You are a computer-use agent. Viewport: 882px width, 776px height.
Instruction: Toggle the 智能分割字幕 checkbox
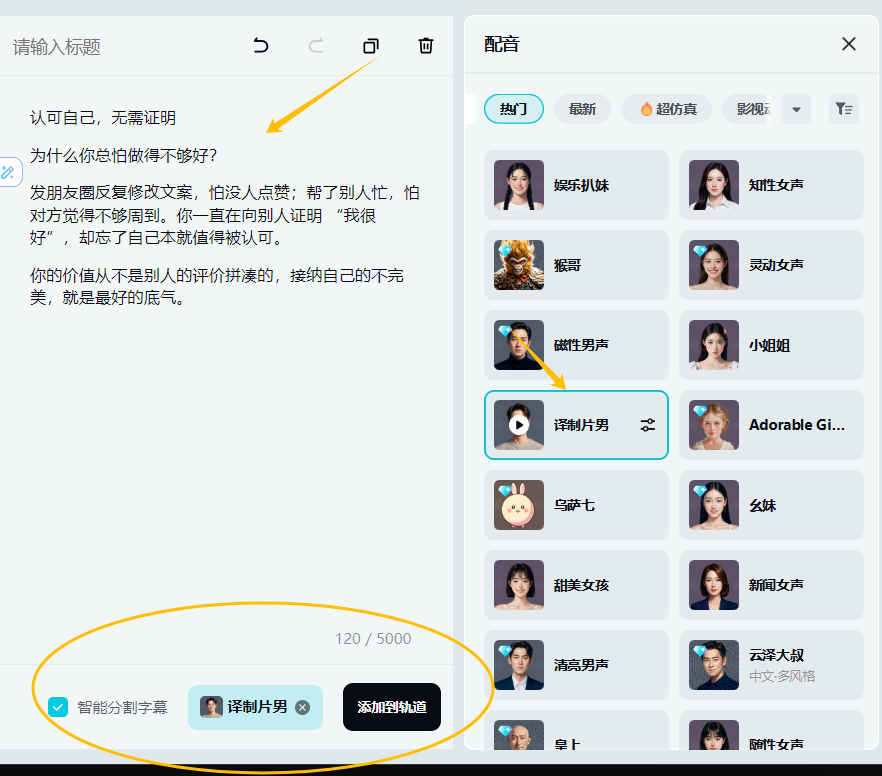tap(59, 707)
